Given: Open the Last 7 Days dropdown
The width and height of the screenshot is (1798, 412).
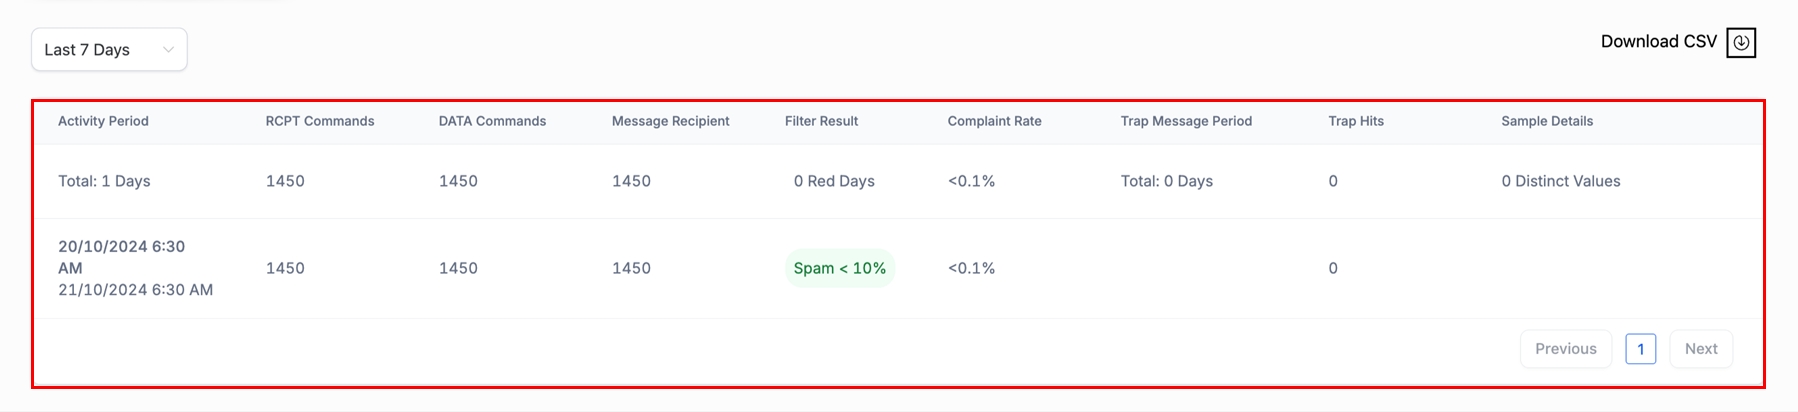Looking at the screenshot, I should point(109,50).
